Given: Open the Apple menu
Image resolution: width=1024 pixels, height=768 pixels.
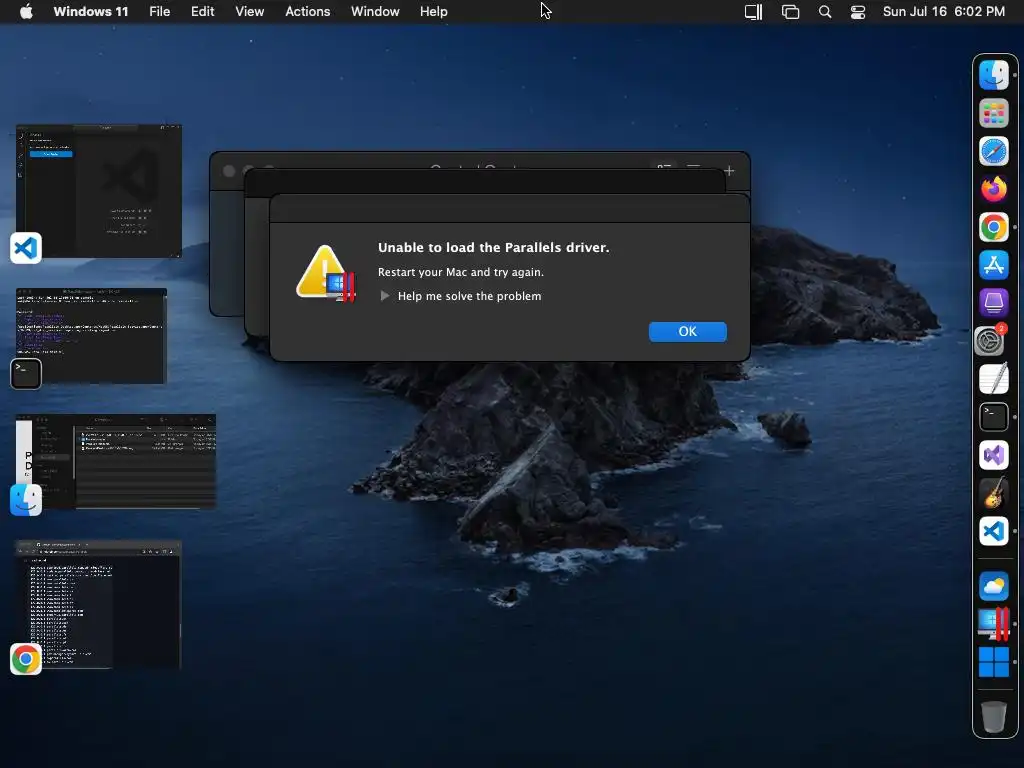Looking at the screenshot, I should click(26, 11).
